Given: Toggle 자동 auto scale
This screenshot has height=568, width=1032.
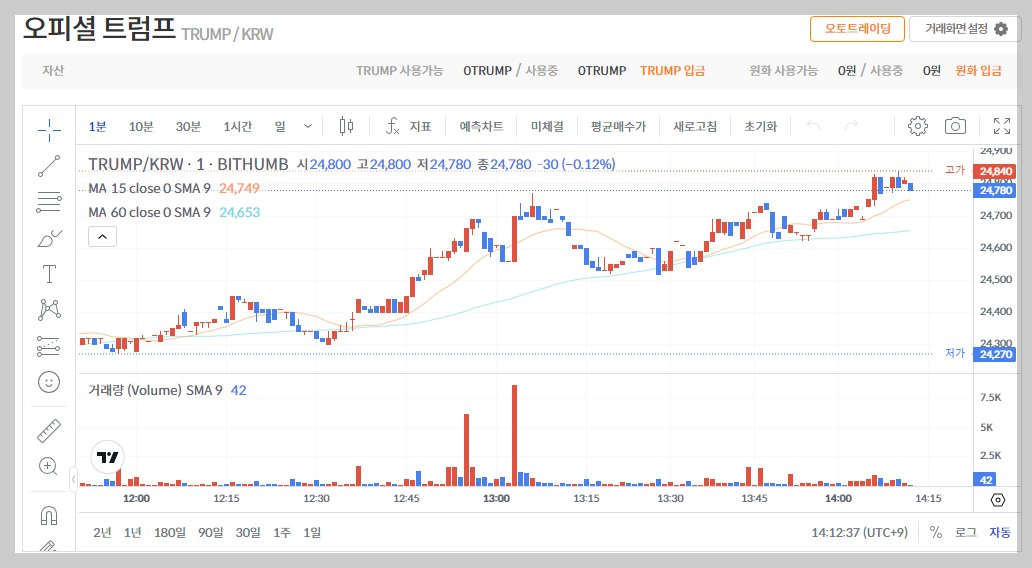Looking at the screenshot, I should pos(1000,532).
